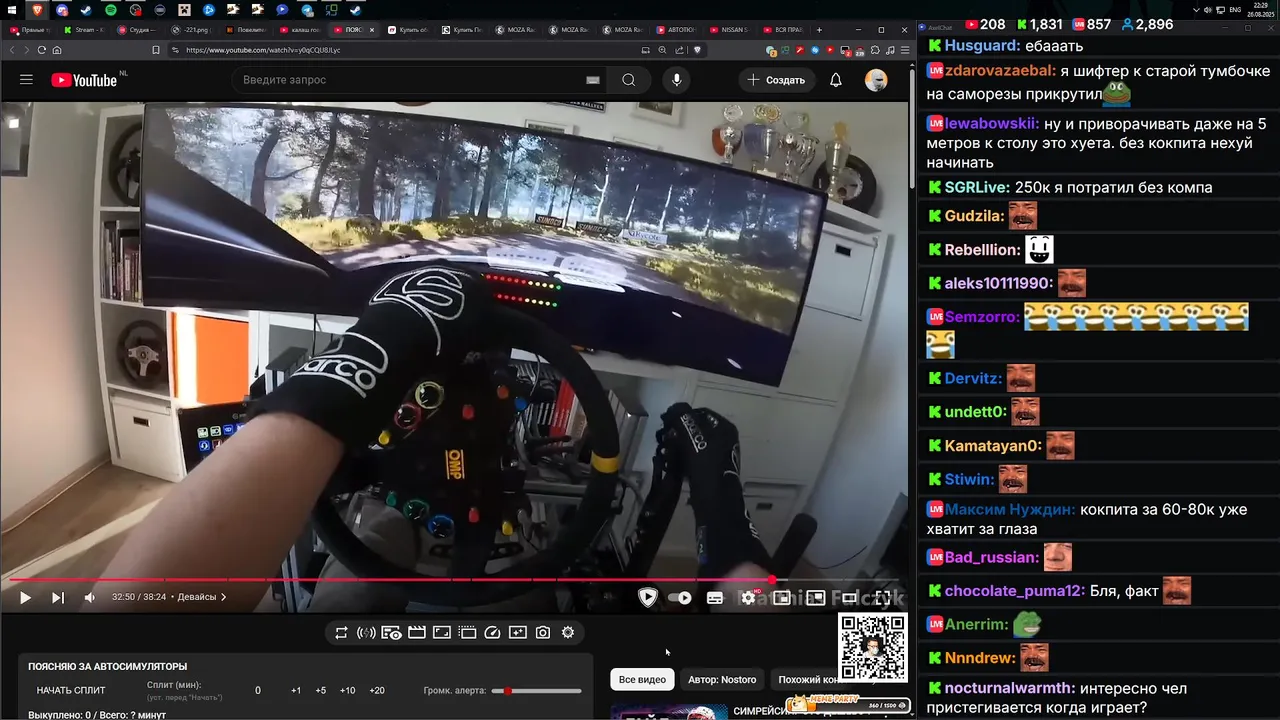
Task: Switch to the NISSAN browser tab
Action: 728,30
